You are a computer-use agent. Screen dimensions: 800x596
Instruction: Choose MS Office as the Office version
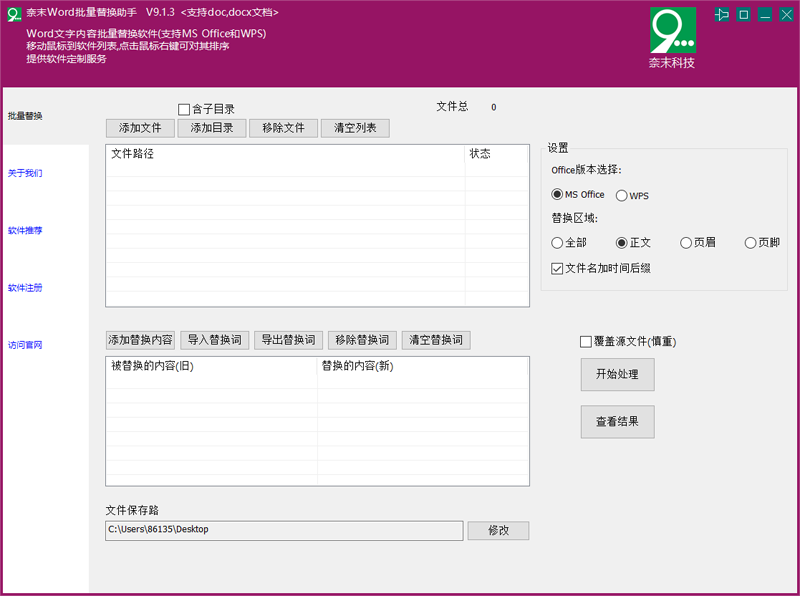point(558,195)
